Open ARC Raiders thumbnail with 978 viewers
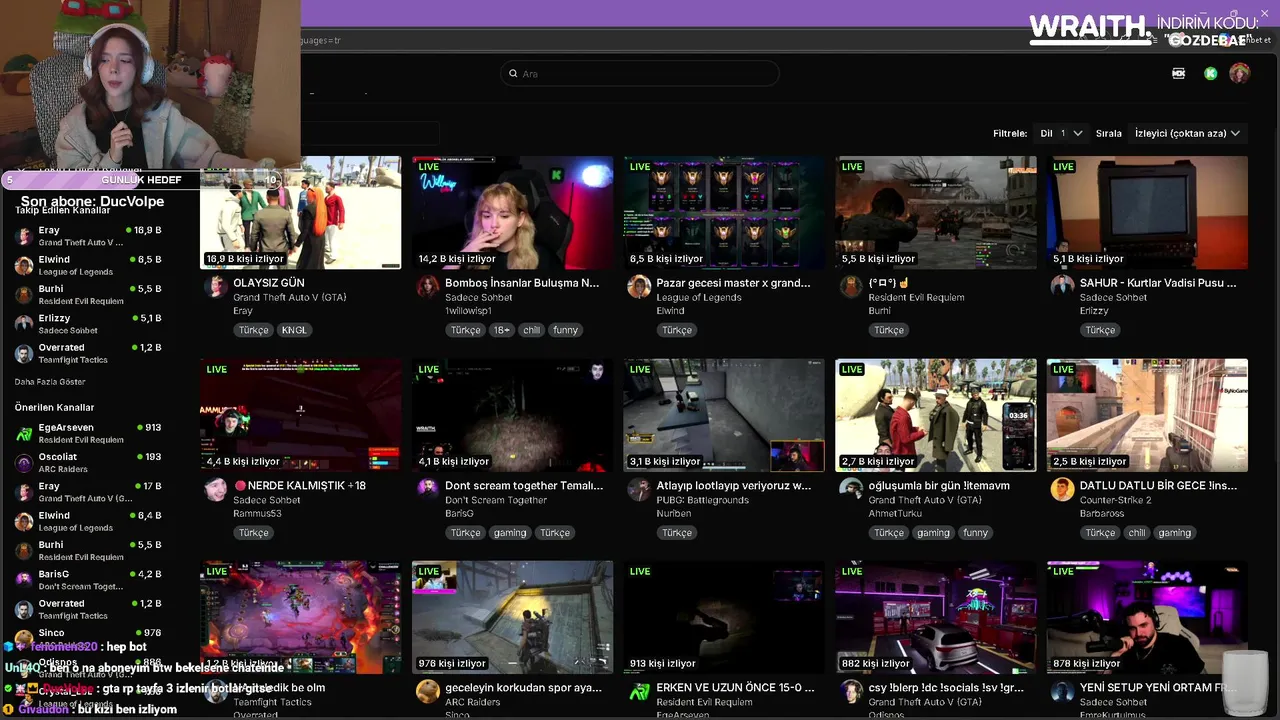Screen dimensions: 1280x720 [x=512, y=617]
